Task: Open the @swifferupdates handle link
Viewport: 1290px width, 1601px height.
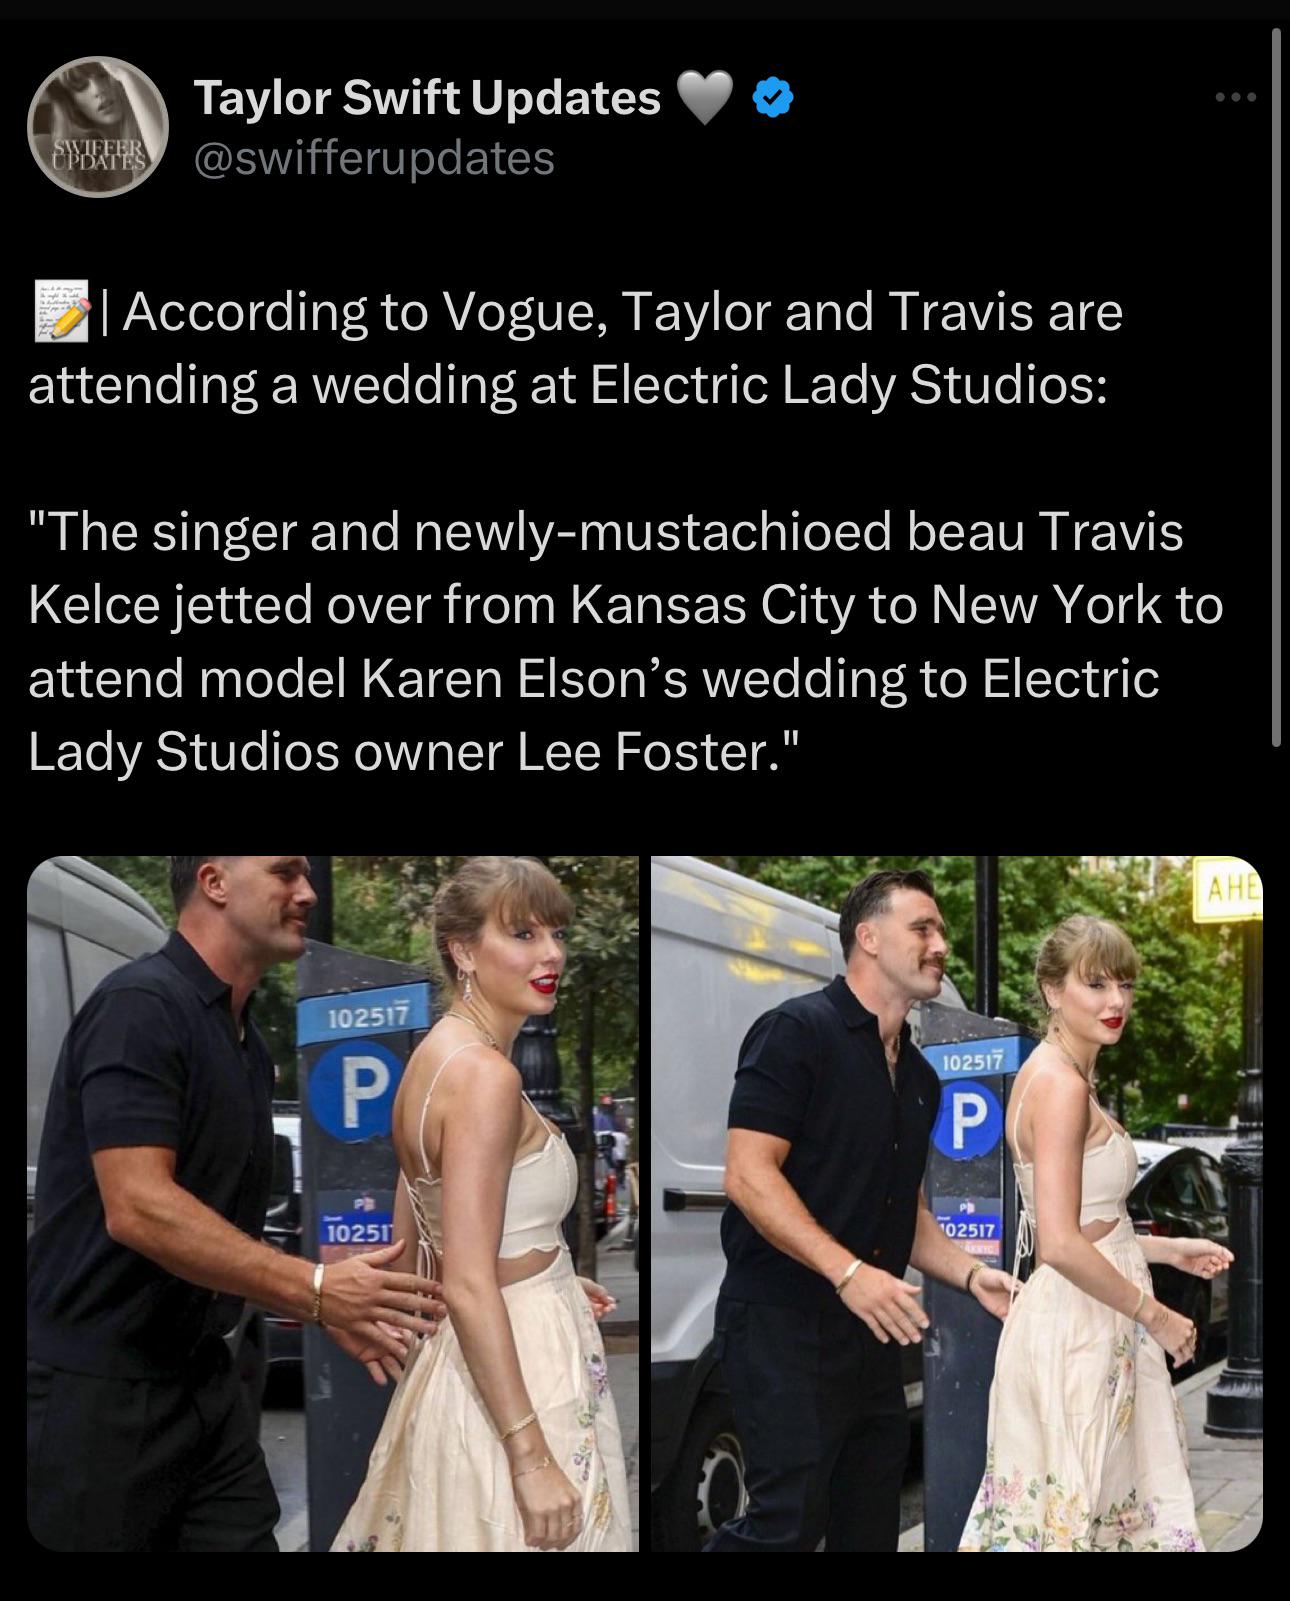Action: 374,158
